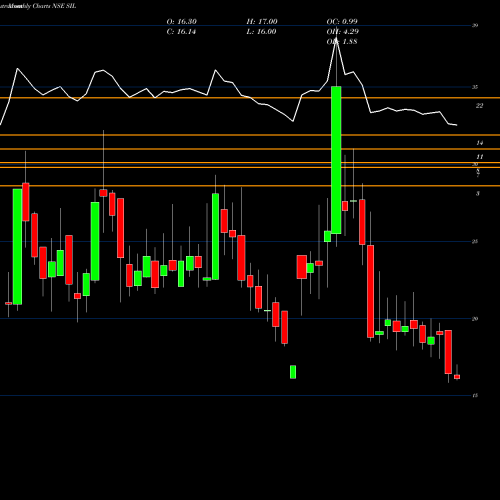
Task: Click the orange level label "14"
Action: click(479, 143)
